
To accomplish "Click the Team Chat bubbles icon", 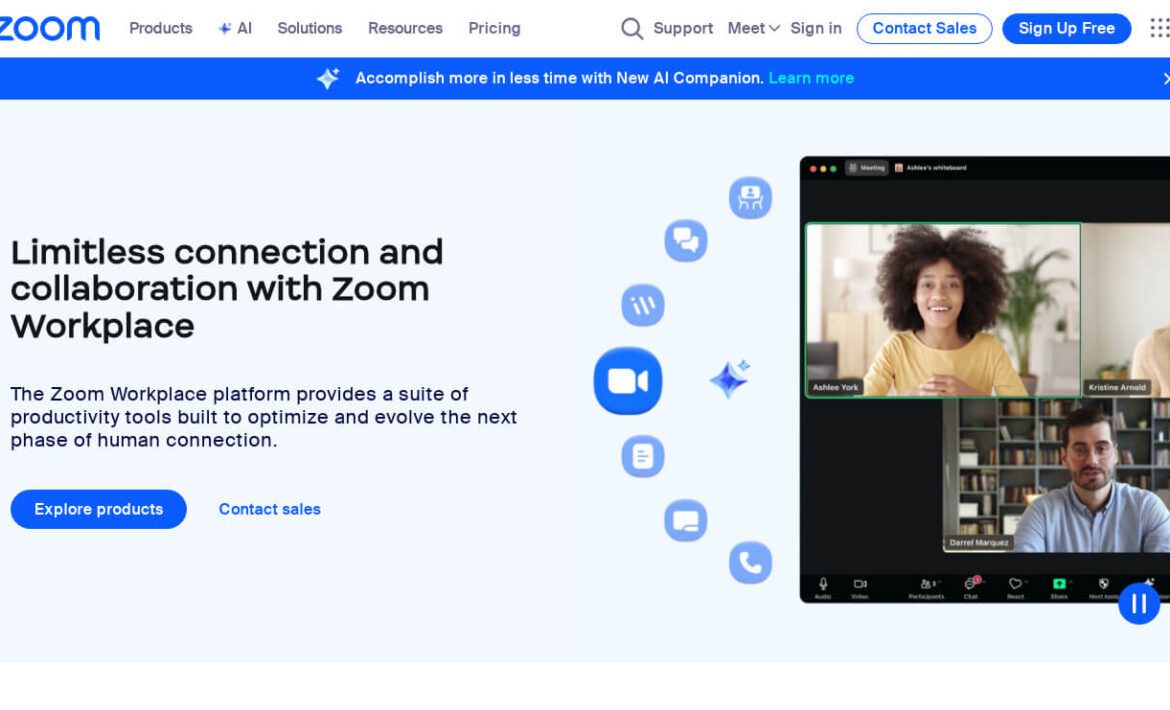I will pos(686,241).
